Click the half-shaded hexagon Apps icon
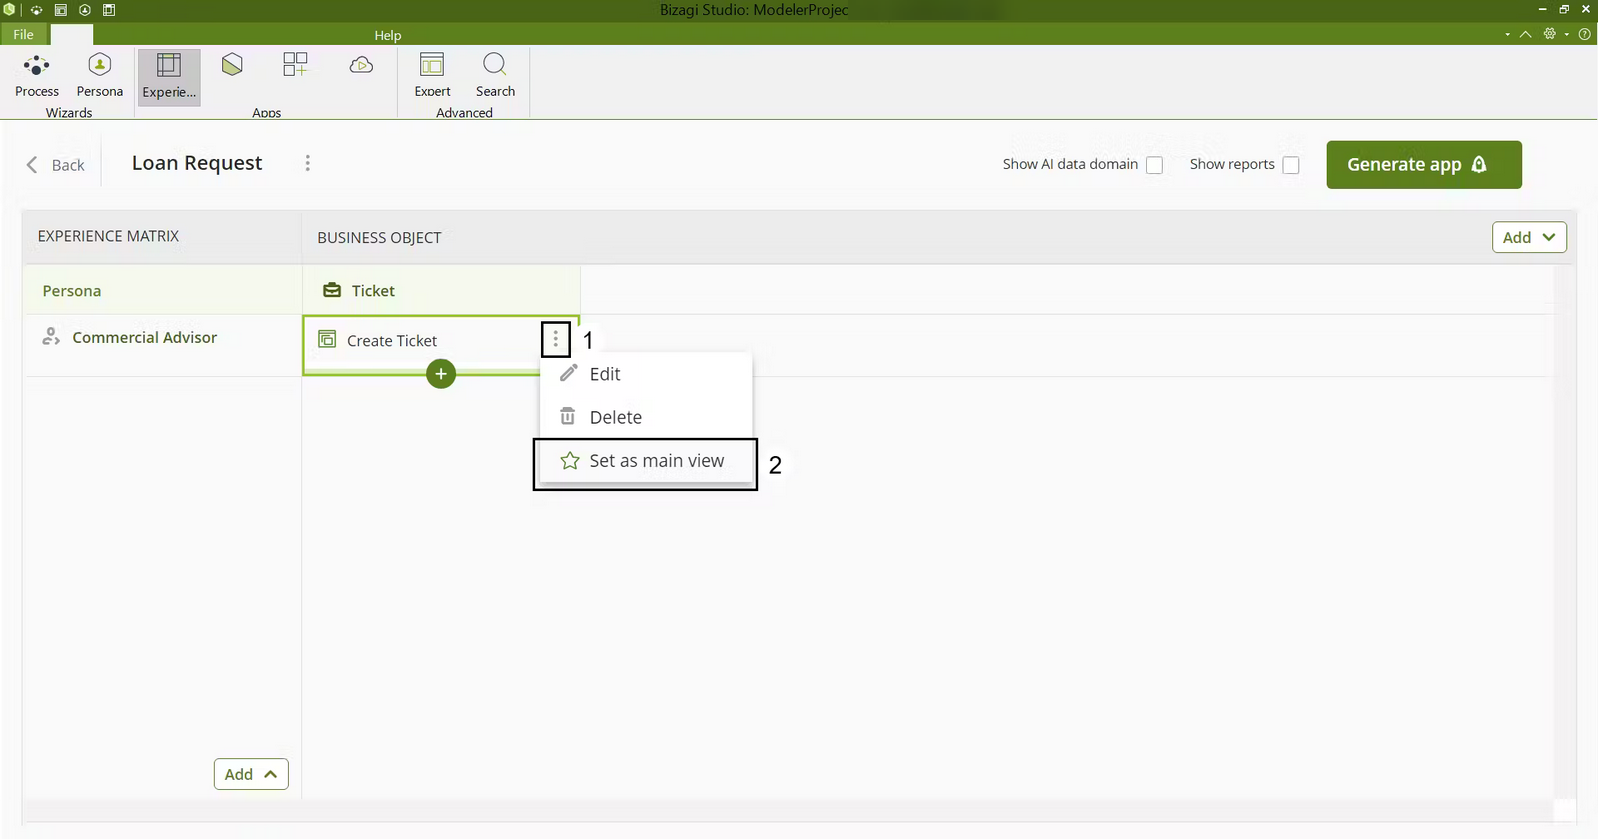 232,66
